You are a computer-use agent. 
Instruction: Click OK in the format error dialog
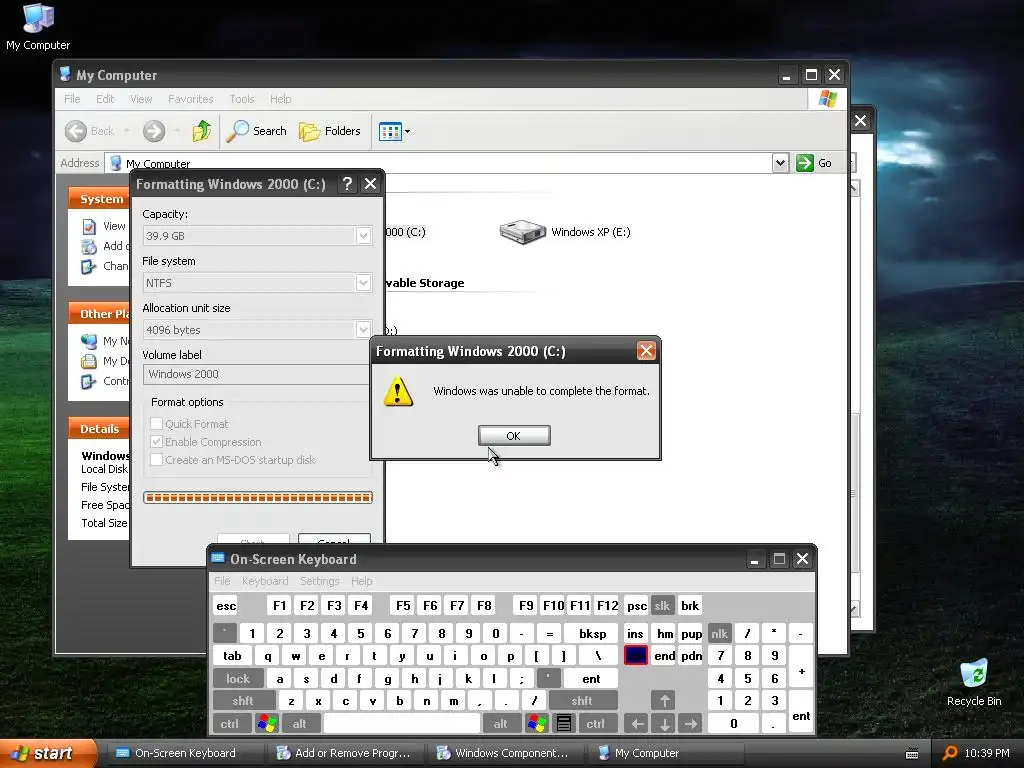point(514,436)
